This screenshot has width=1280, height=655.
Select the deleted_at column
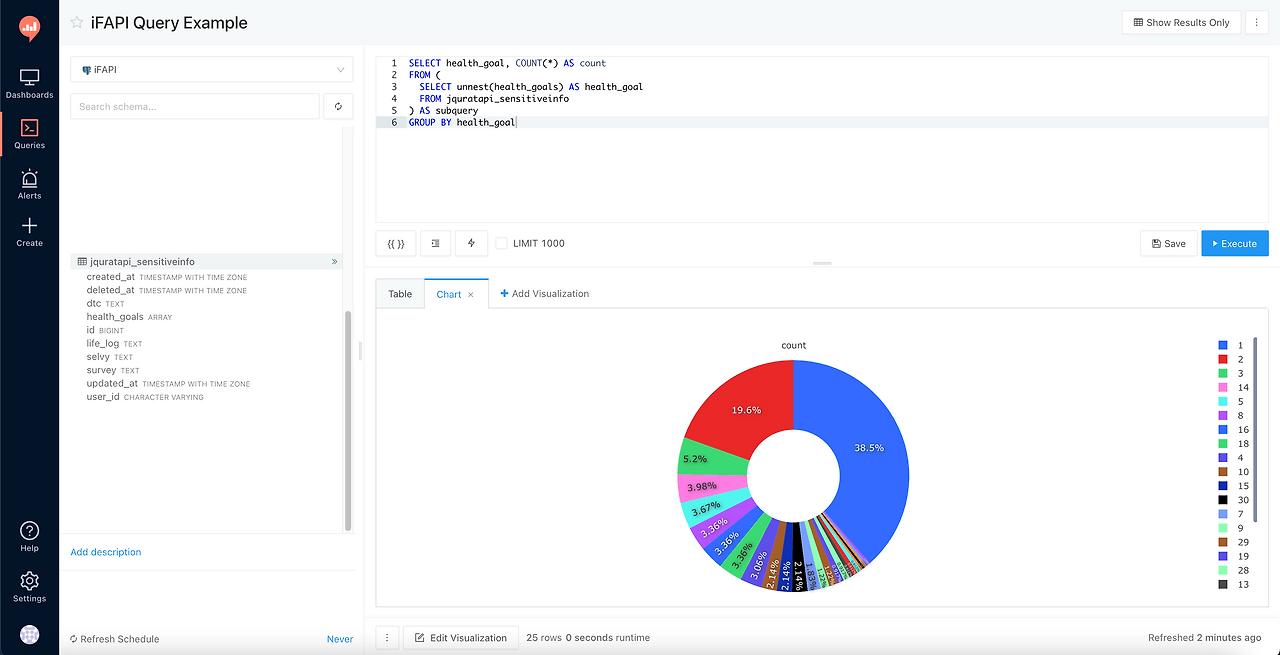pos(167,290)
